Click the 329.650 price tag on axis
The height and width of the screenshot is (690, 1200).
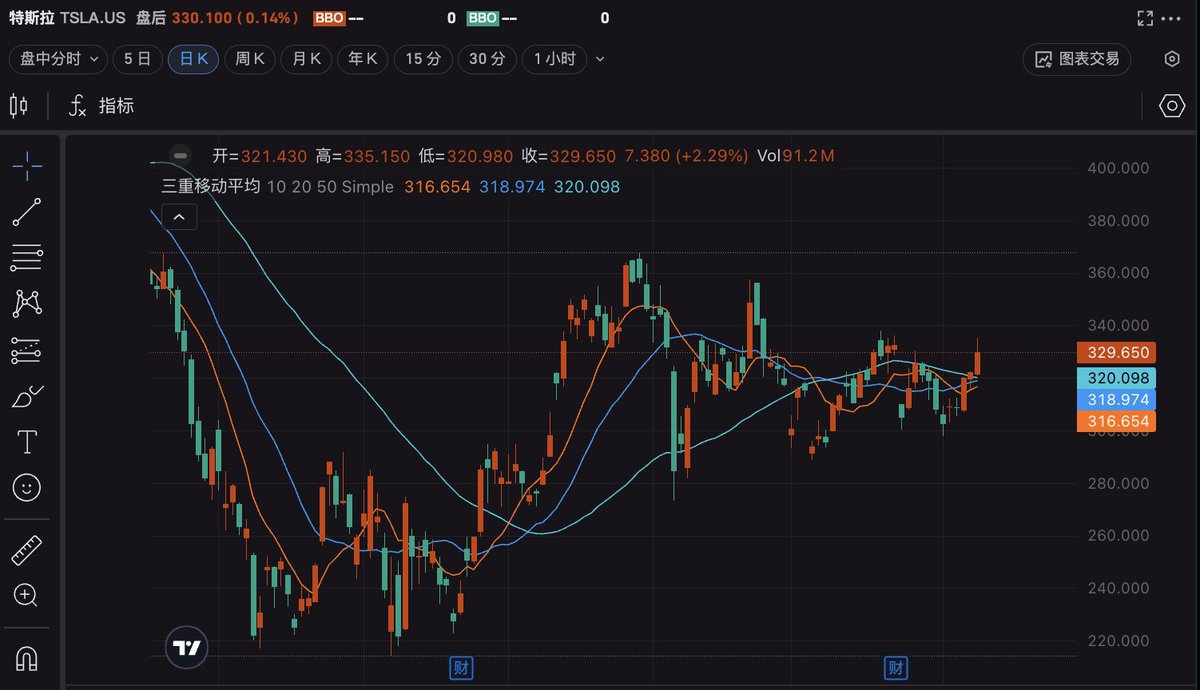click(1115, 352)
